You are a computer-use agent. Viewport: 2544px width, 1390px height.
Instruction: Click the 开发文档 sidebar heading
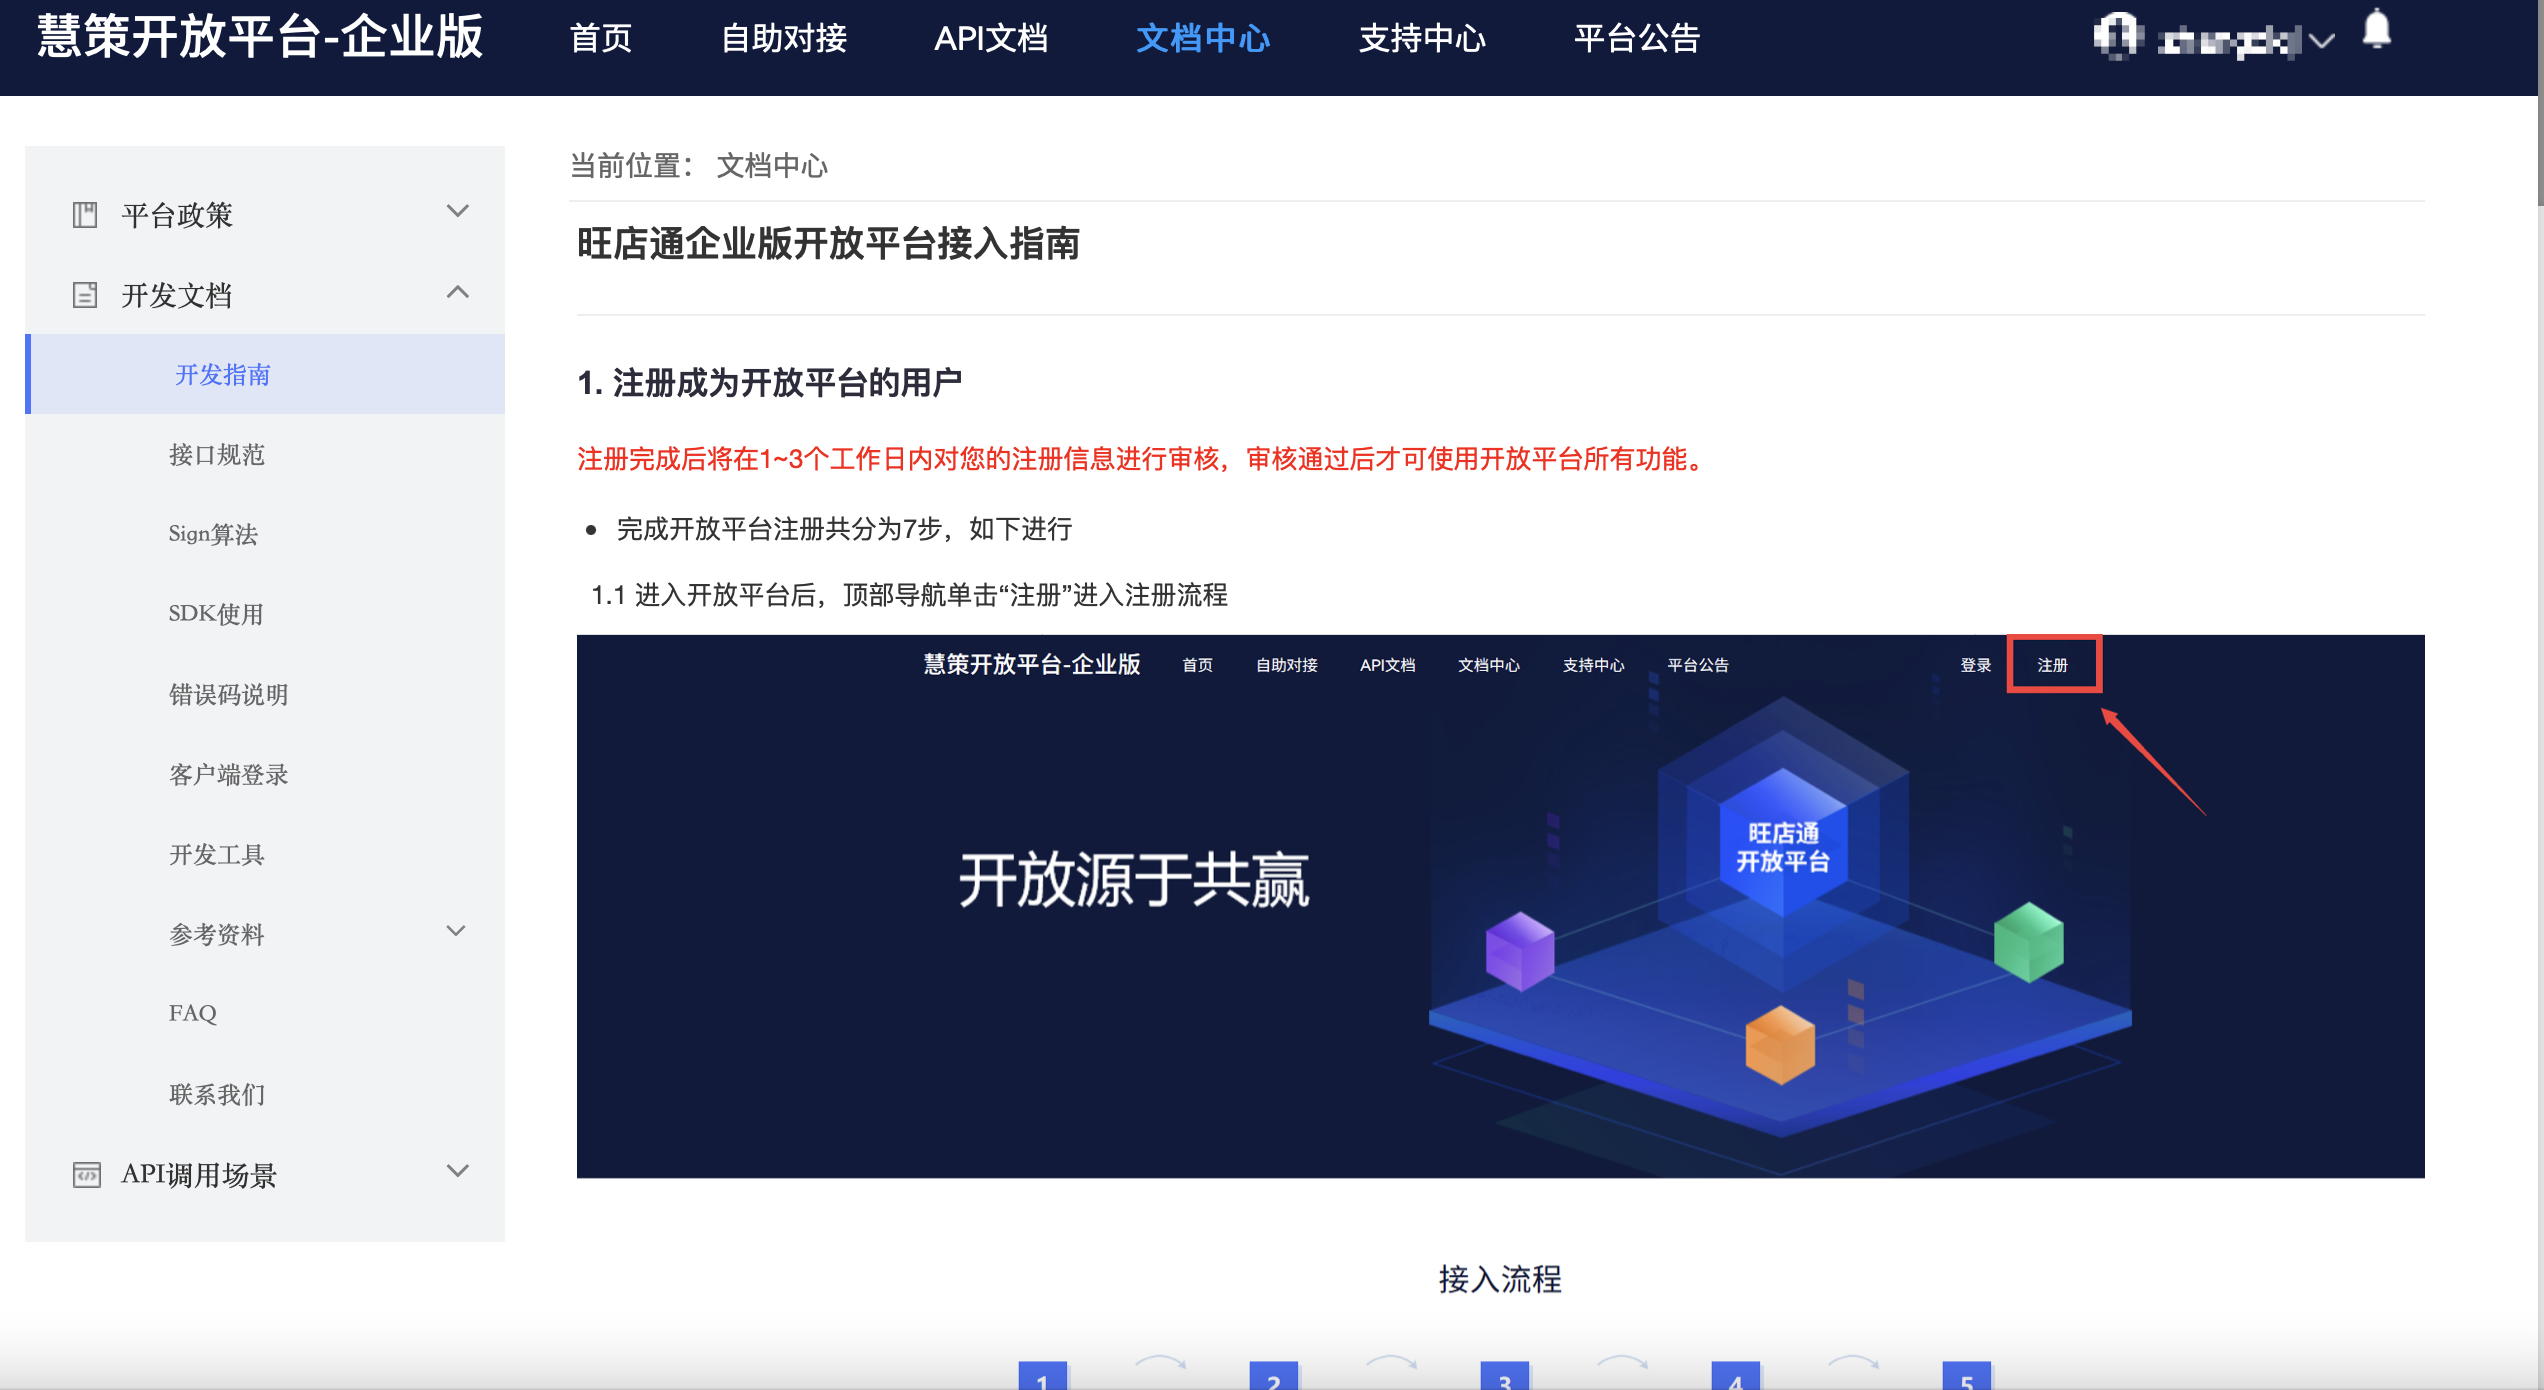pos(177,295)
